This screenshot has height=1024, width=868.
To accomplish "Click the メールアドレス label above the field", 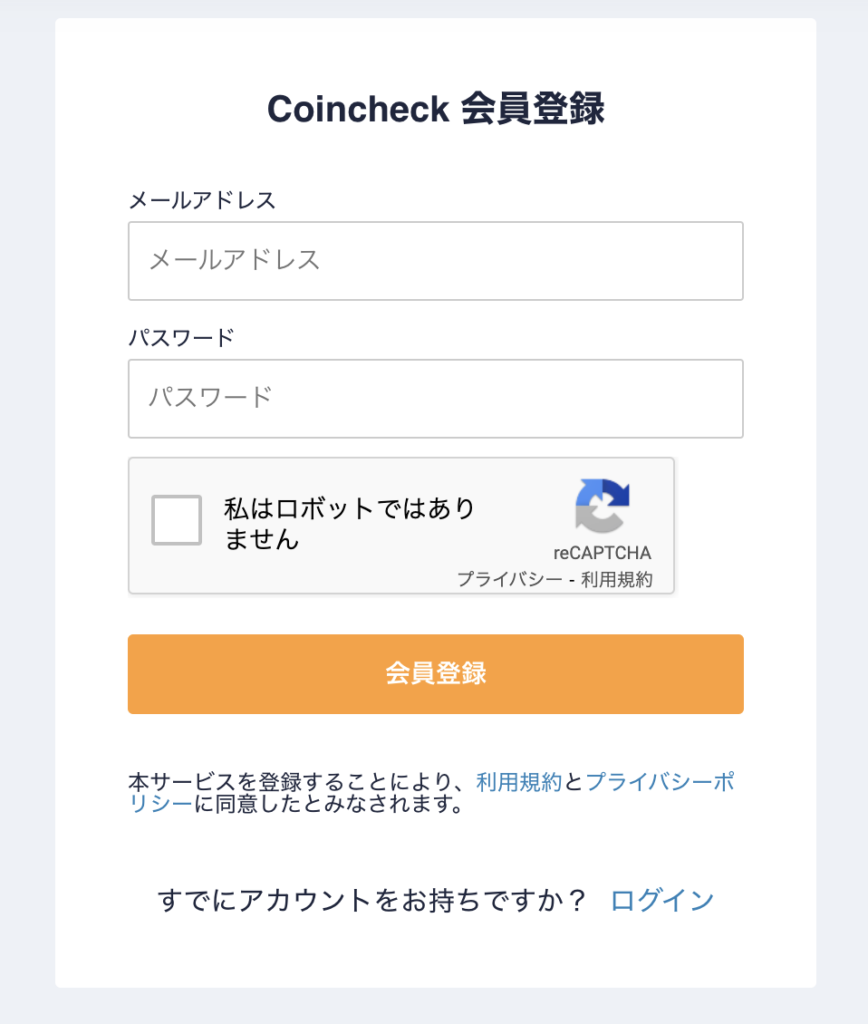I will click(202, 200).
